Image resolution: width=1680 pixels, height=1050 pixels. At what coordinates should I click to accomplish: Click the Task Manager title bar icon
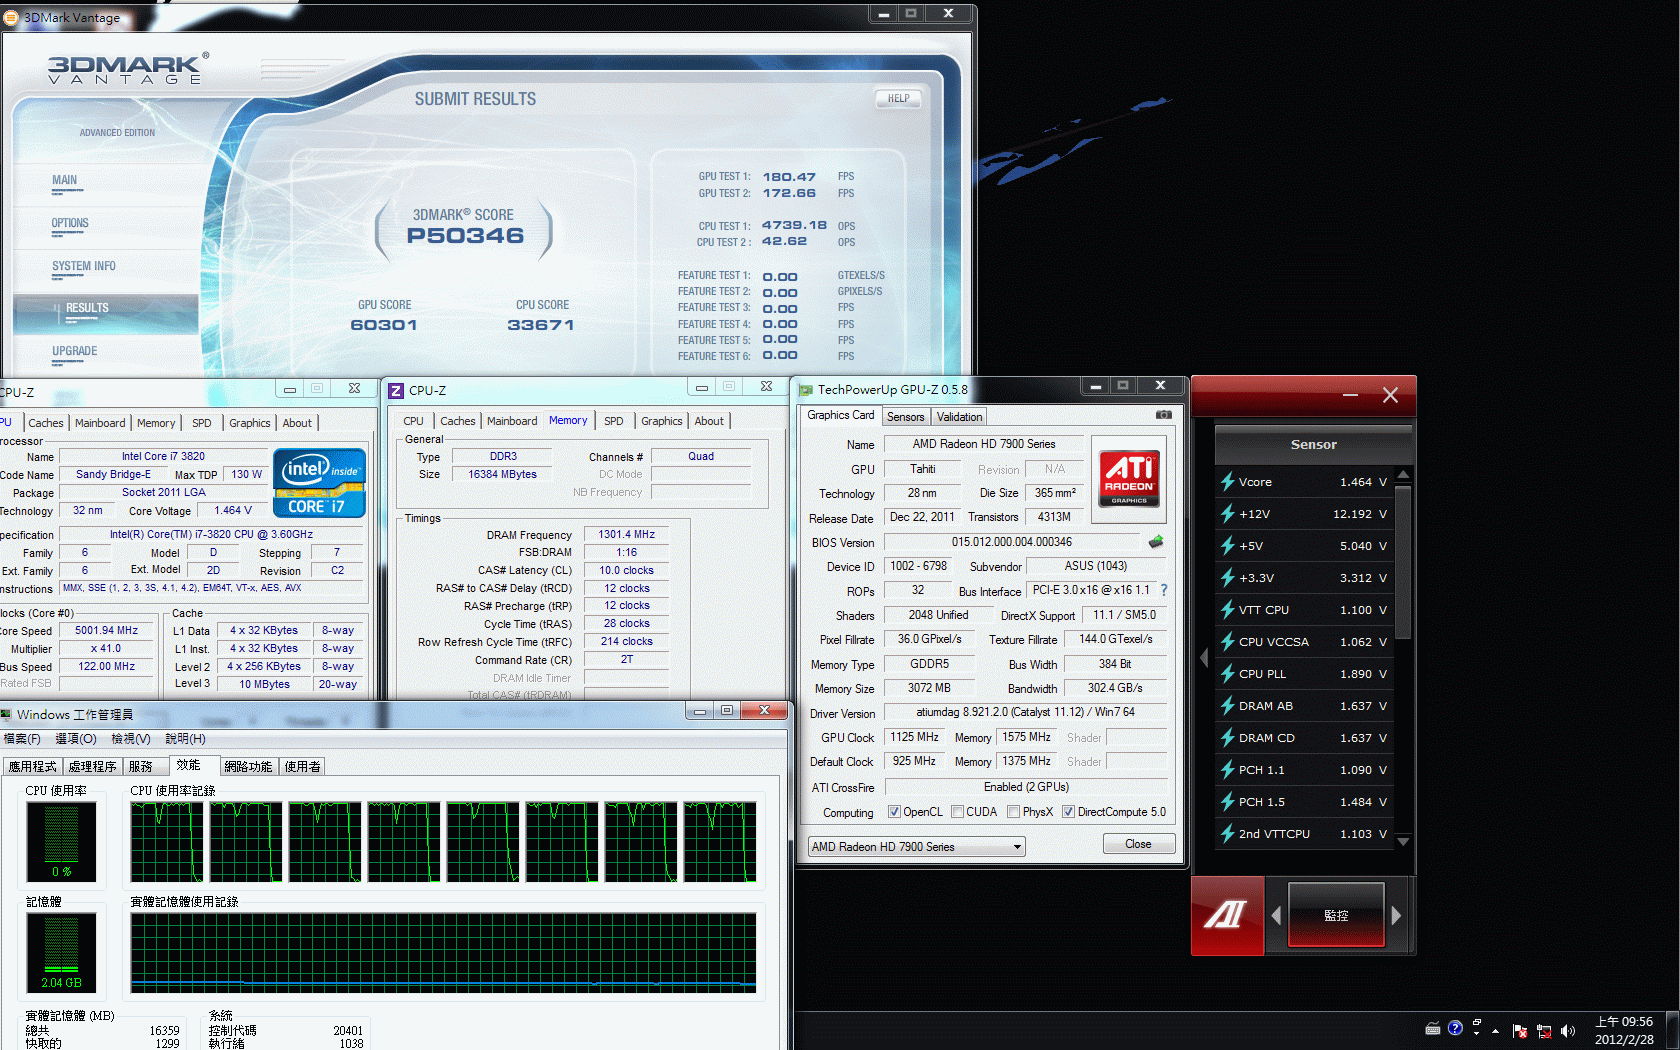pos(6,714)
